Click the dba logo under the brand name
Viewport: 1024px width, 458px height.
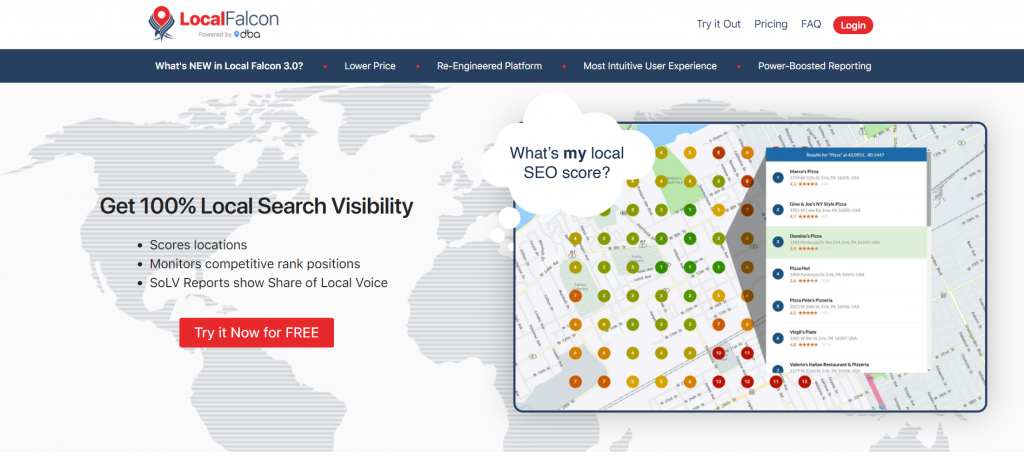click(246, 35)
